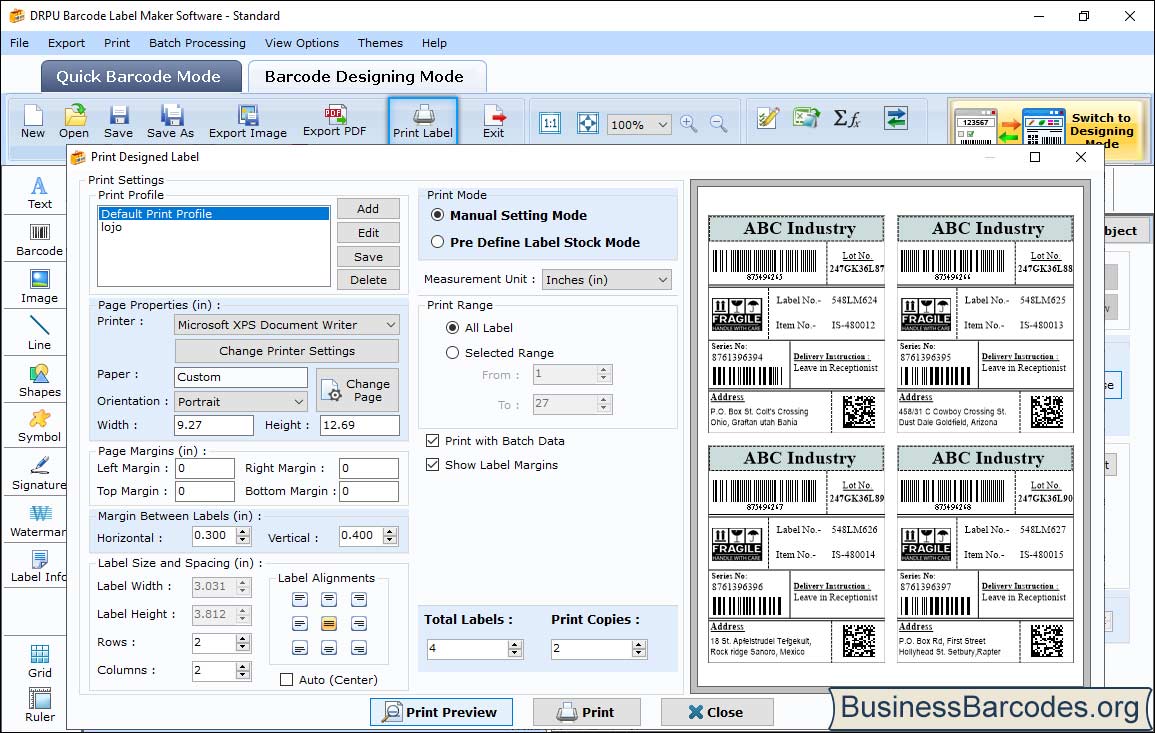Toggle the Ruler sidebar icon
The image size is (1155, 733).
(39, 706)
